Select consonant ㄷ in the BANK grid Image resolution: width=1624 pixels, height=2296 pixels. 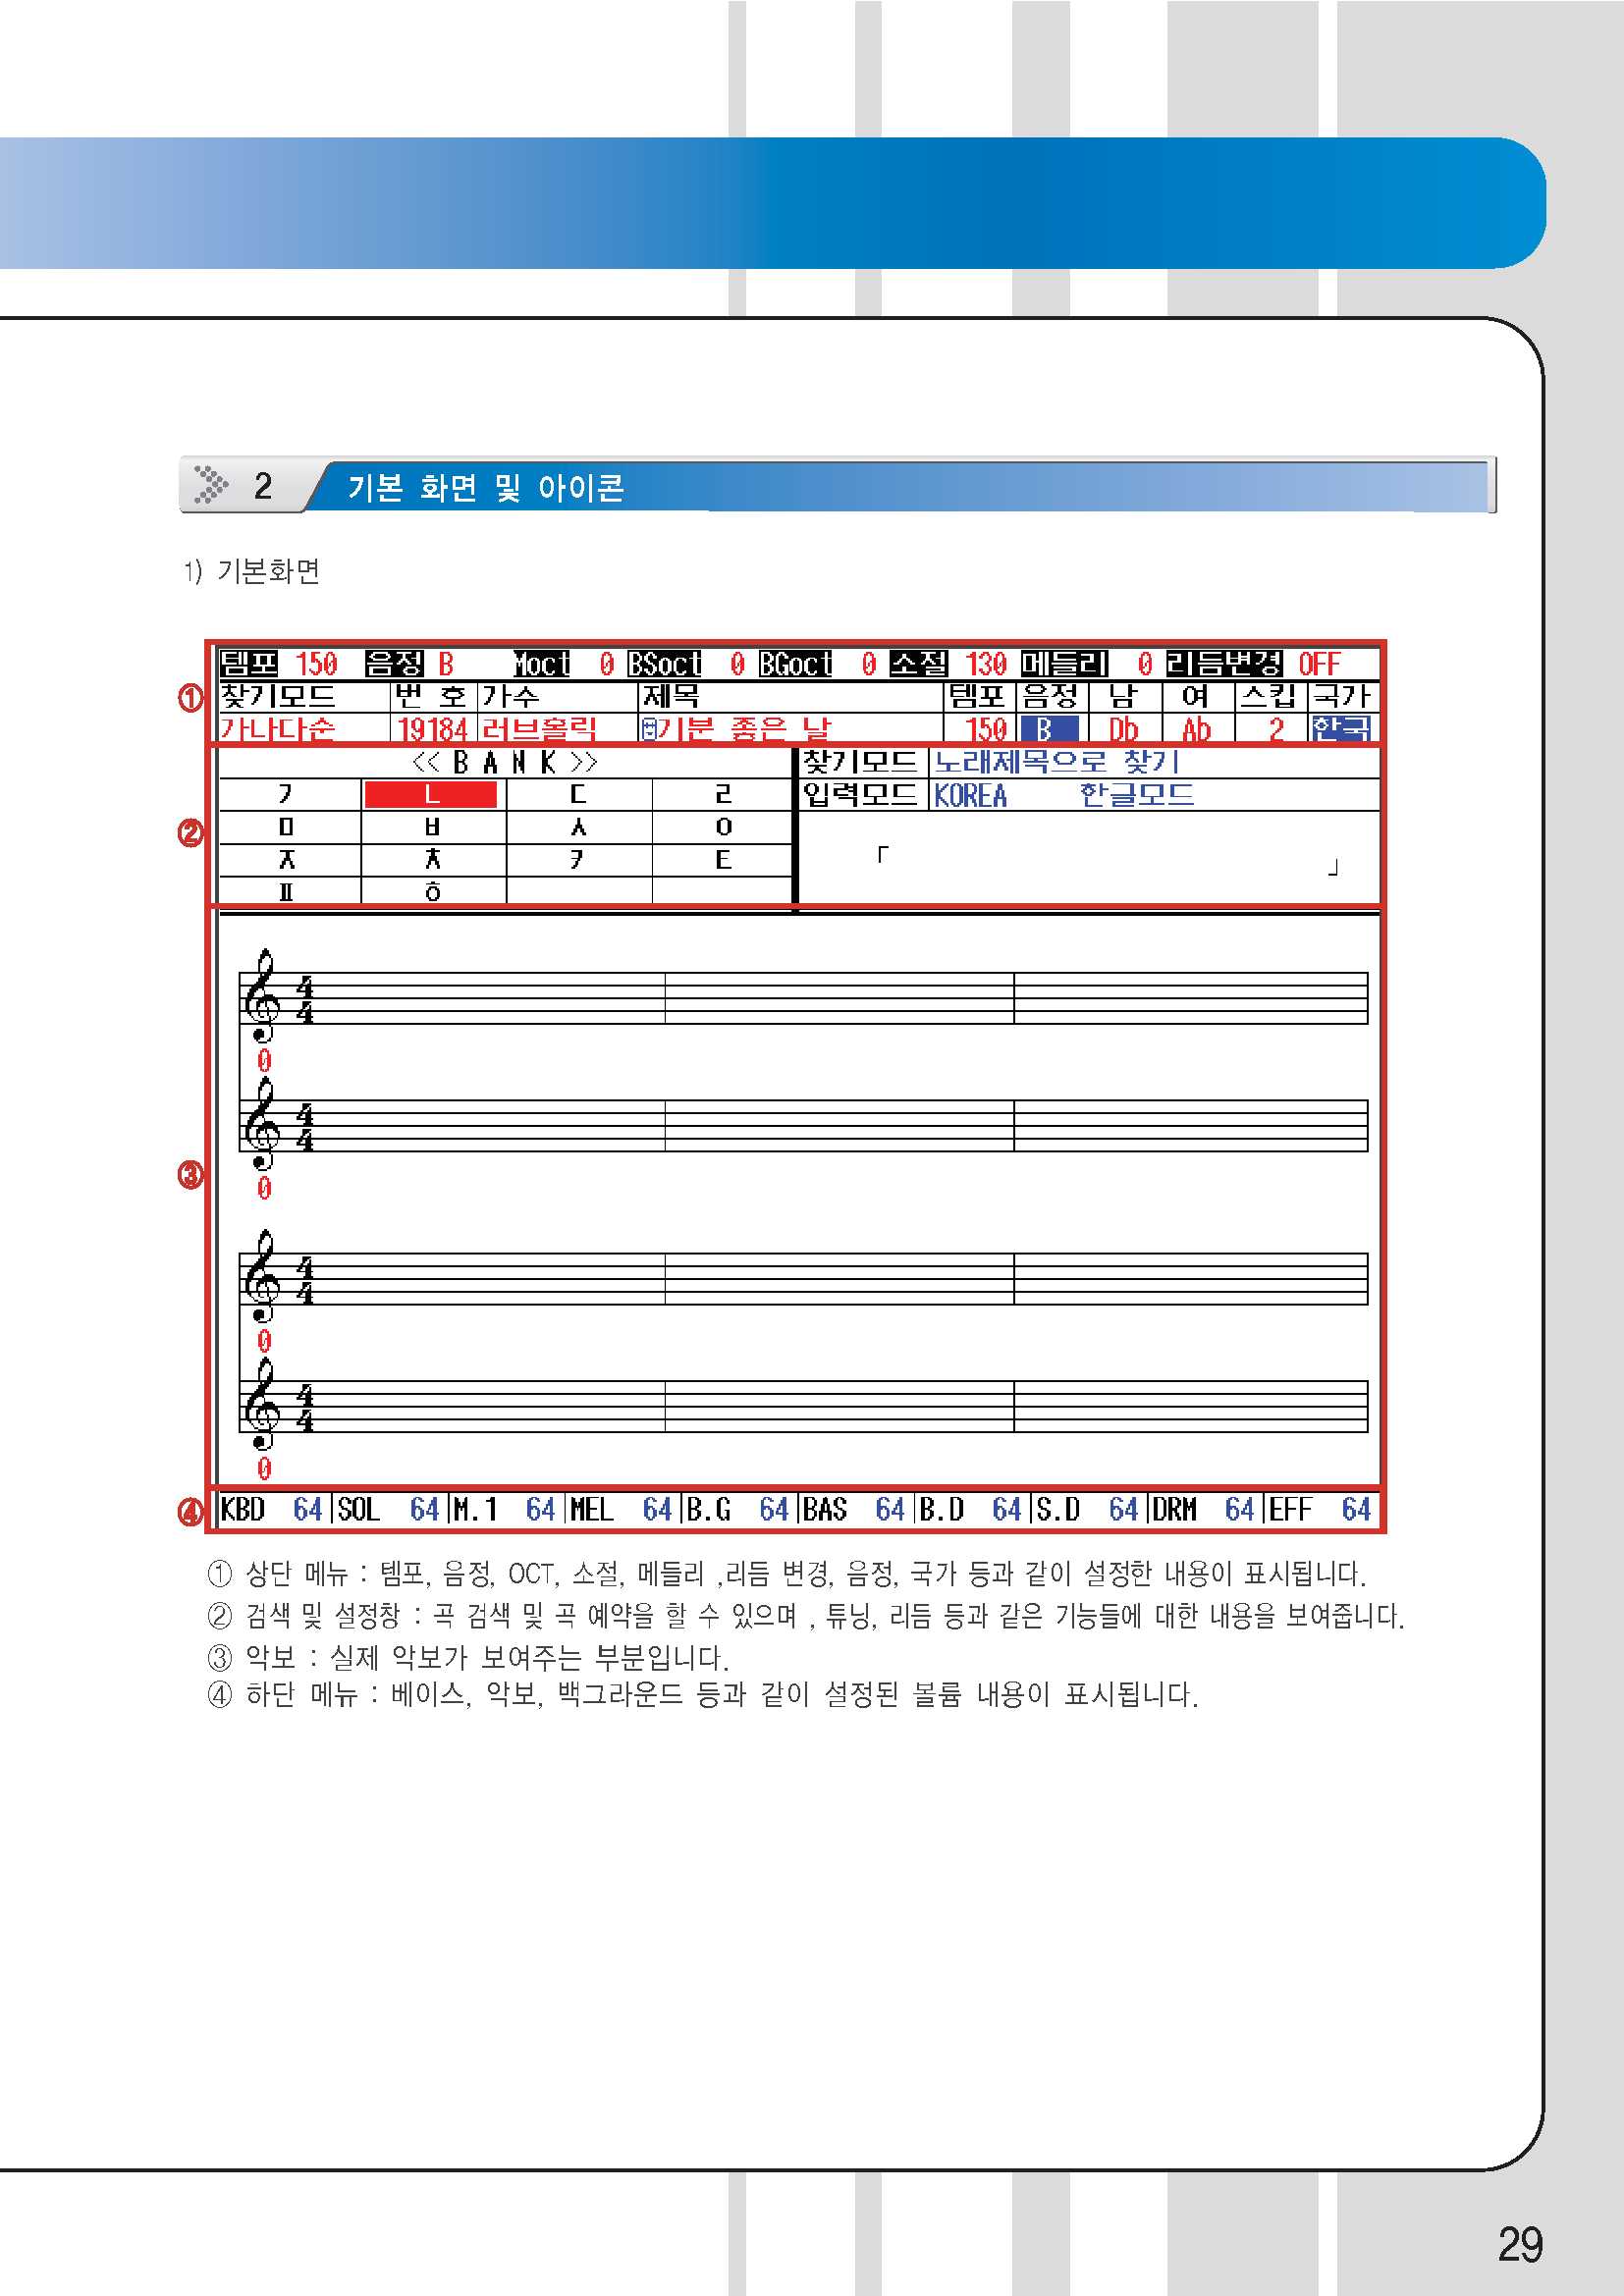click(x=578, y=794)
